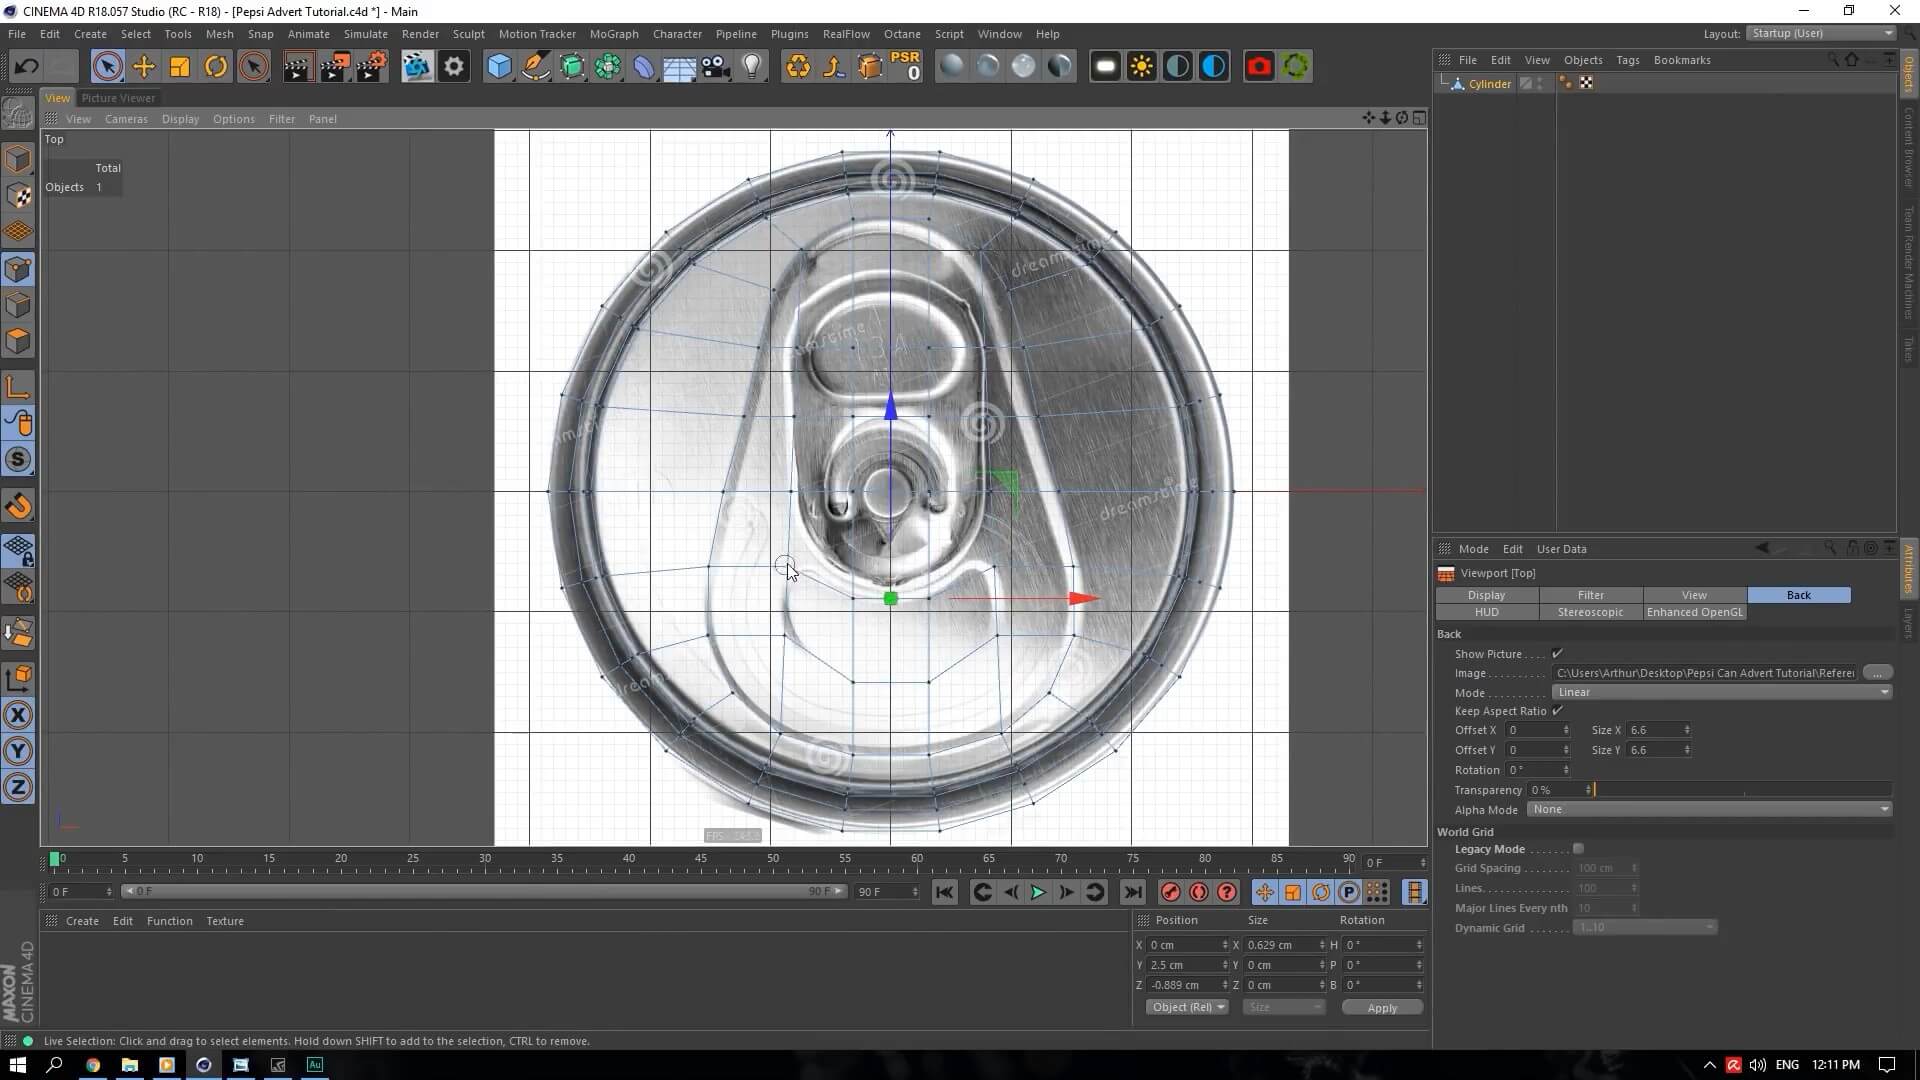The image size is (1920, 1080).
Task: Enable Legacy Mode checkbox
Action: coord(1578,849)
